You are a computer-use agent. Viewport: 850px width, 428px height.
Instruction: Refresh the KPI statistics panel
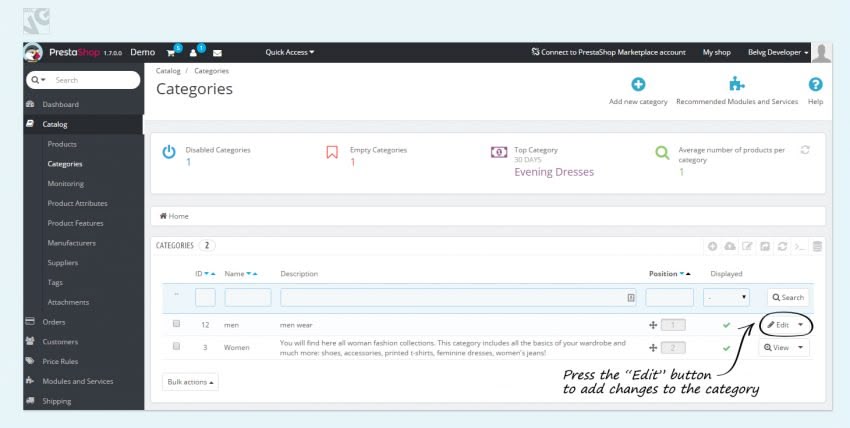805,150
